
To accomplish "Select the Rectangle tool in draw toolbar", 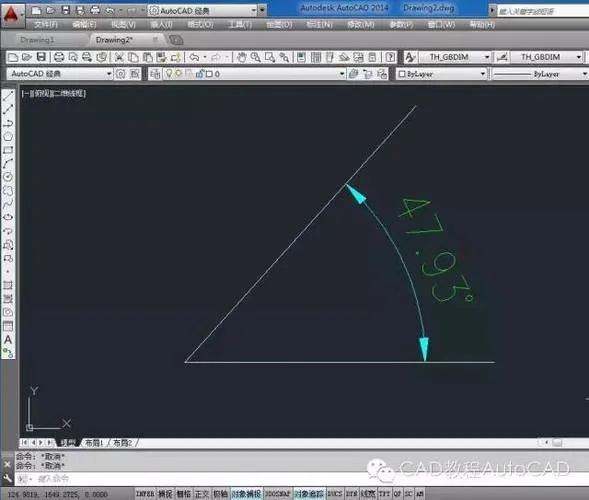I will coord(8,150).
